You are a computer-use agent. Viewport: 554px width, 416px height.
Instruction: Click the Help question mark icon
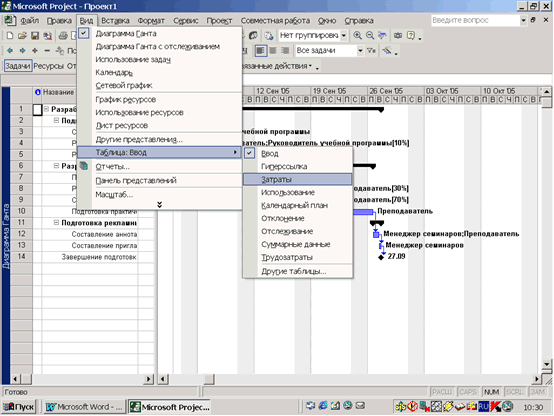coord(411,35)
